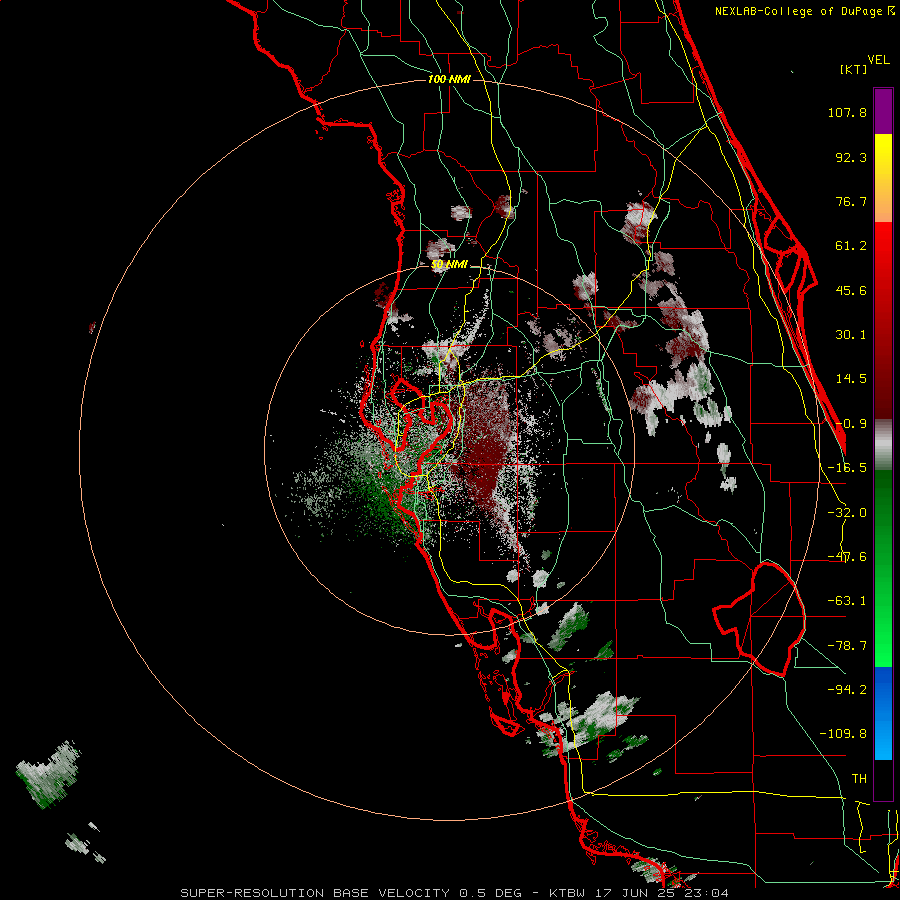Click the [KT] units label
Viewport: 900px width, 900px height.
[x=854, y=69]
